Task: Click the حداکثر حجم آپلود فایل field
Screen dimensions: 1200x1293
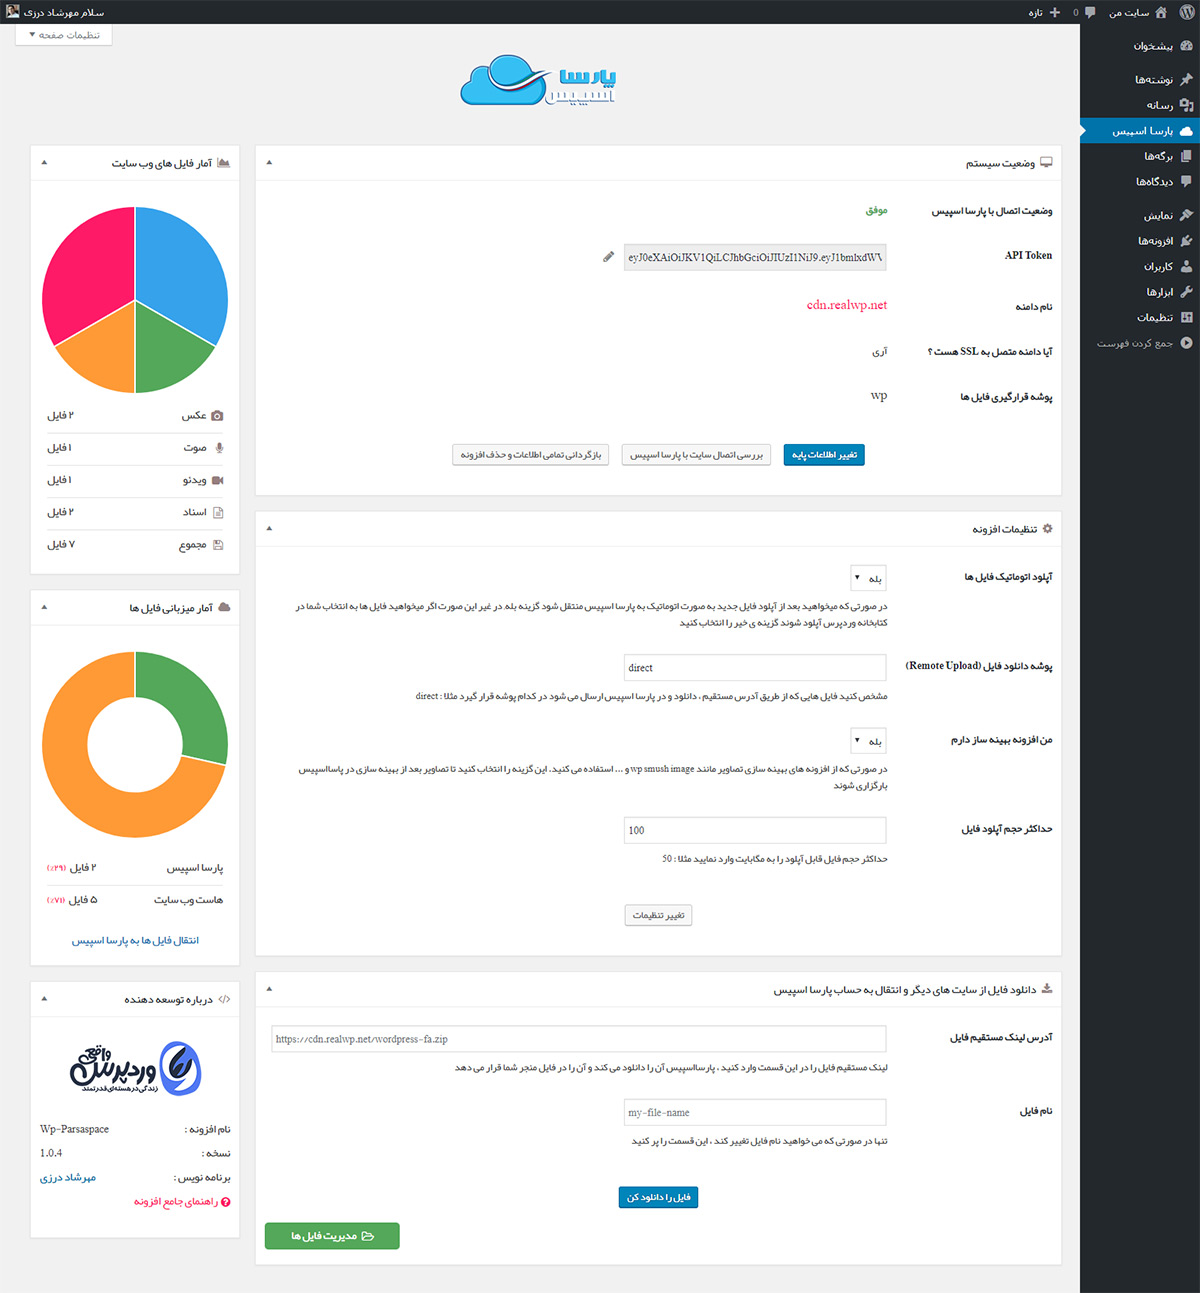Action: click(755, 830)
